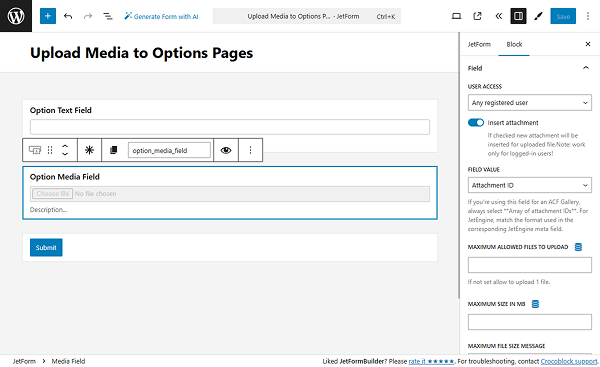Focus the Maximum allowed files input
Viewport: 600px width, 367px height.
[530, 265]
